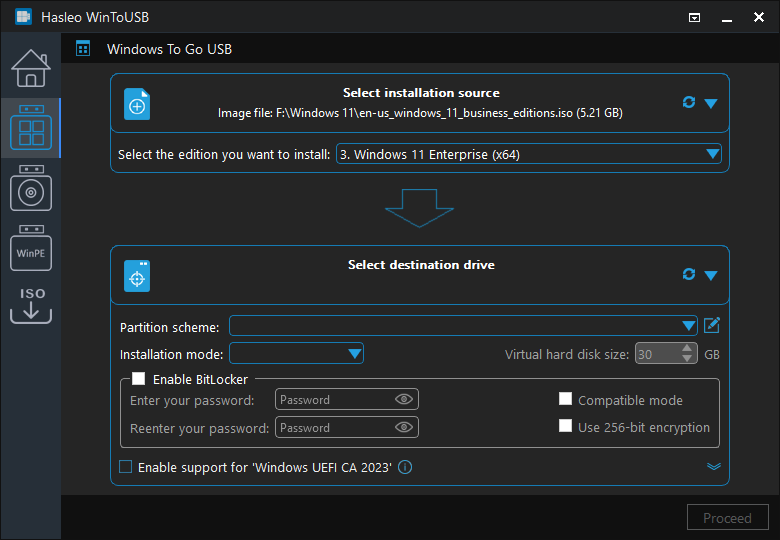Edit partition scheme with pencil icon
The image size is (780, 540).
click(x=712, y=326)
